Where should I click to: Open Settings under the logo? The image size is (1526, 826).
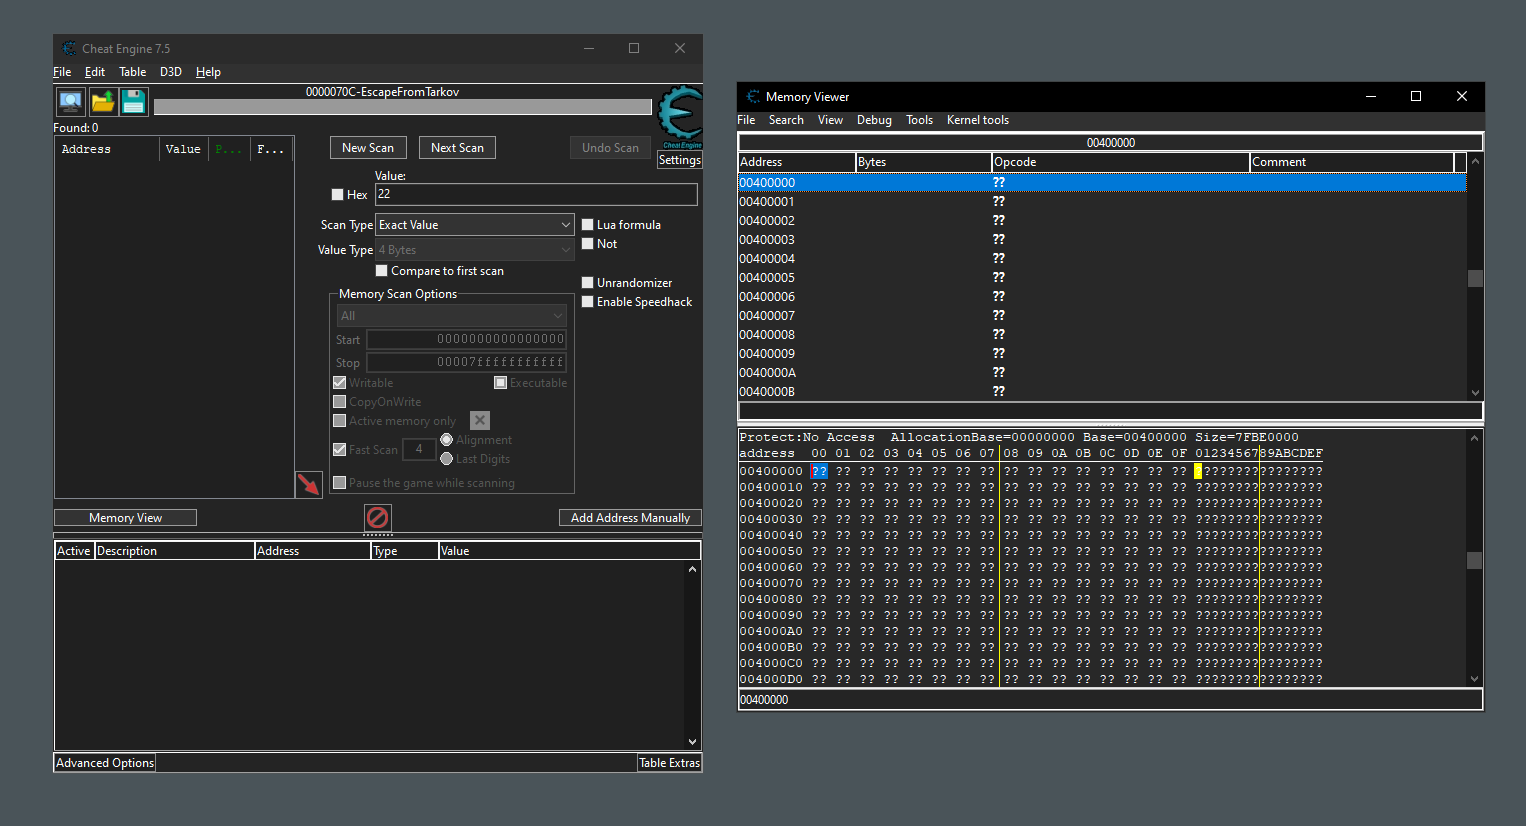click(680, 160)
